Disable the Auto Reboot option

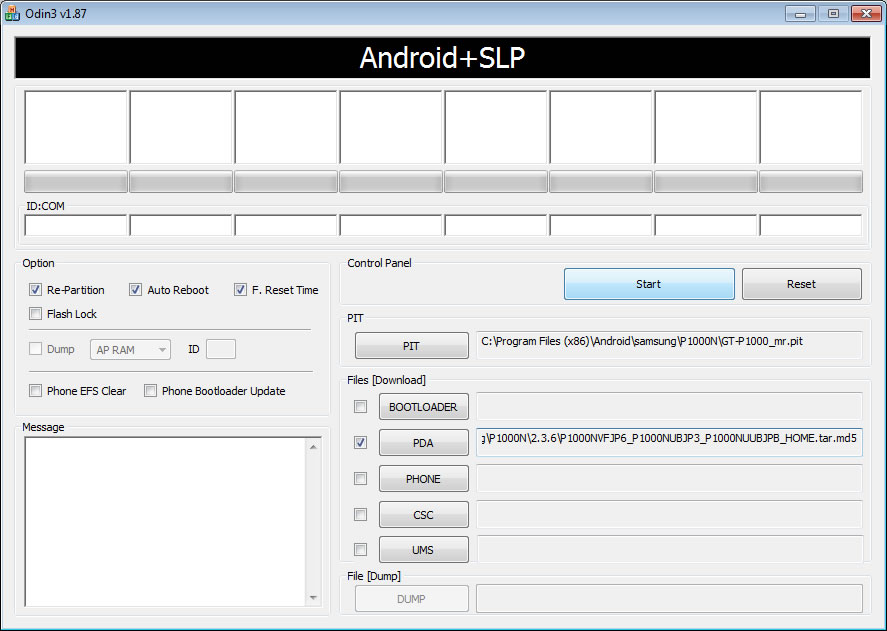135,290
